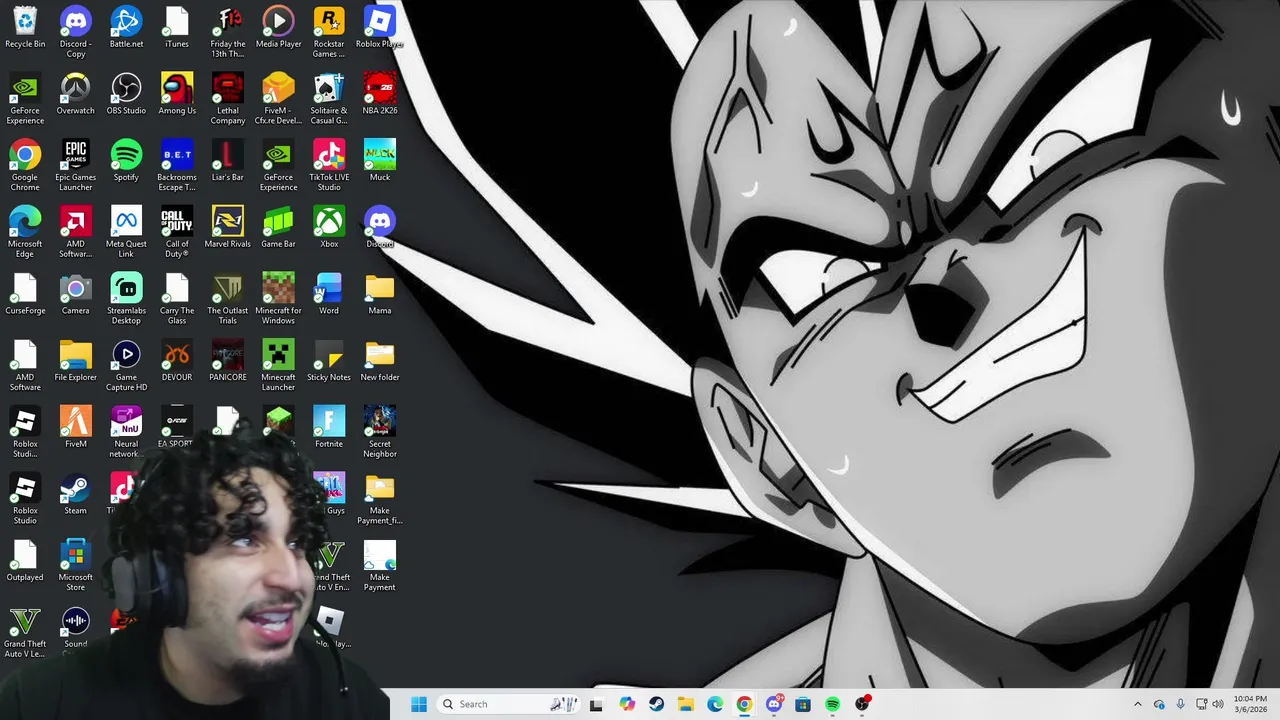Screen dimensions: 1280x720
Task: Launch Lethal Company desktop shortcut
Action: 228,99
